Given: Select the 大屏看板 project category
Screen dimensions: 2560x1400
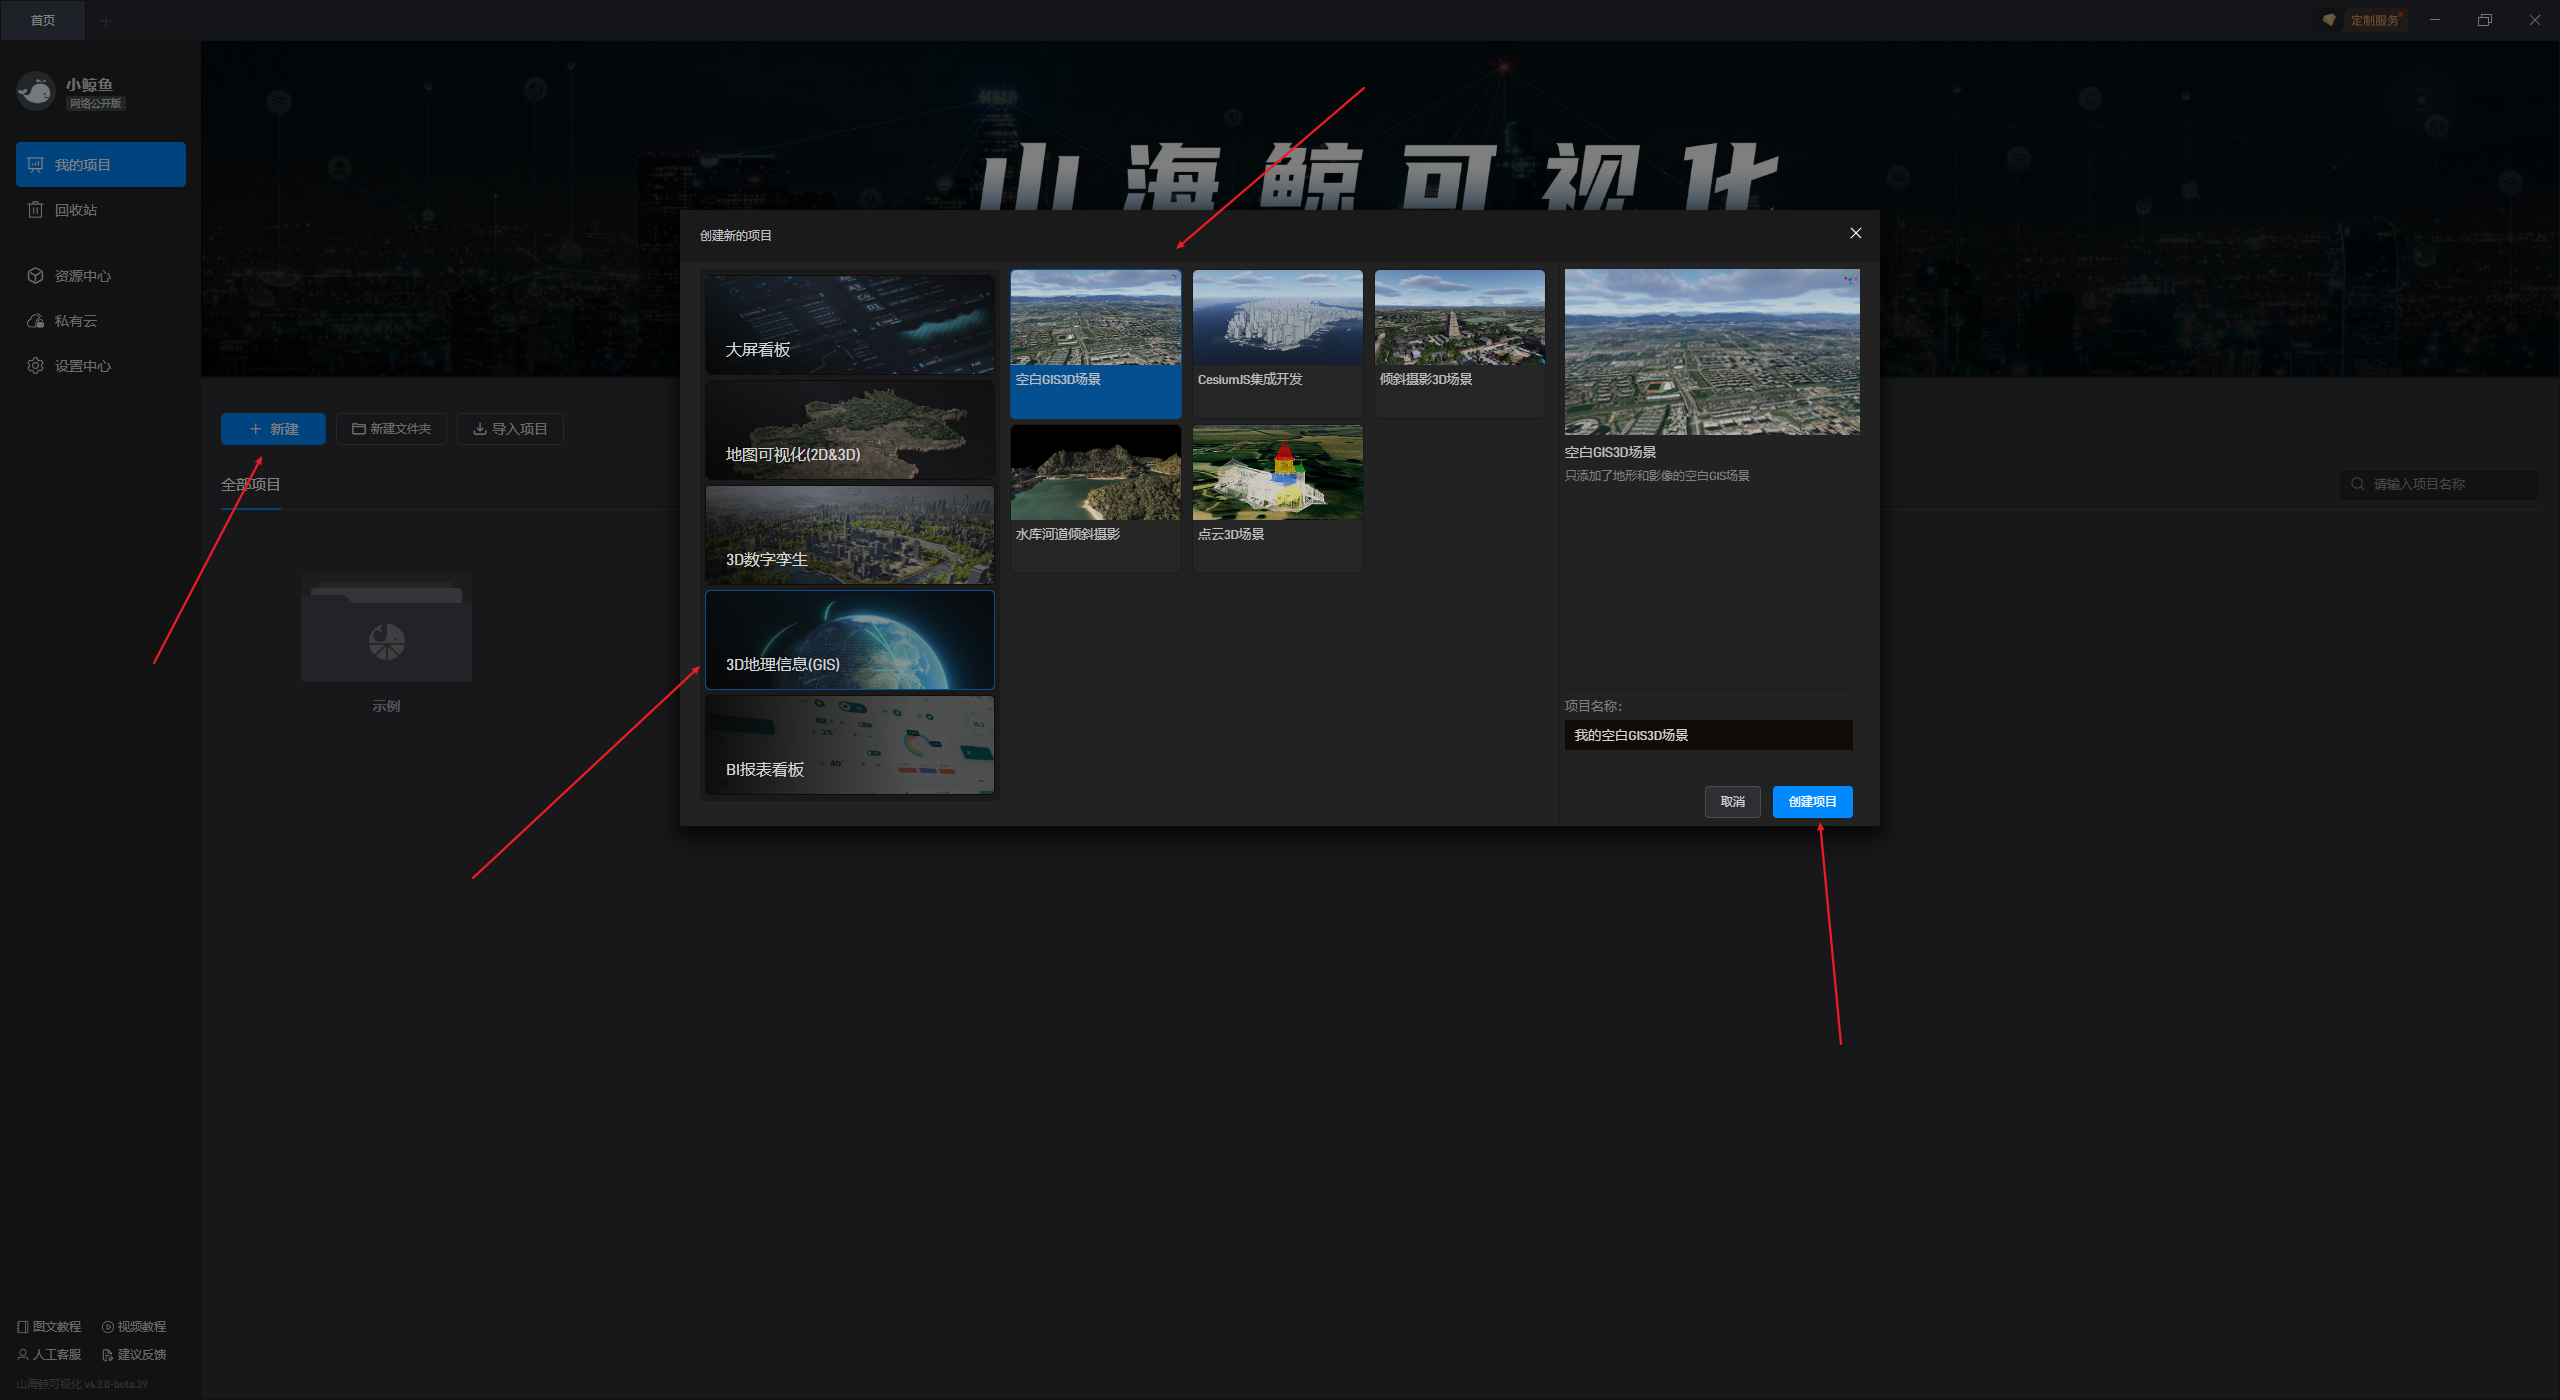Looking at the screenshot, I should [849, 325].
